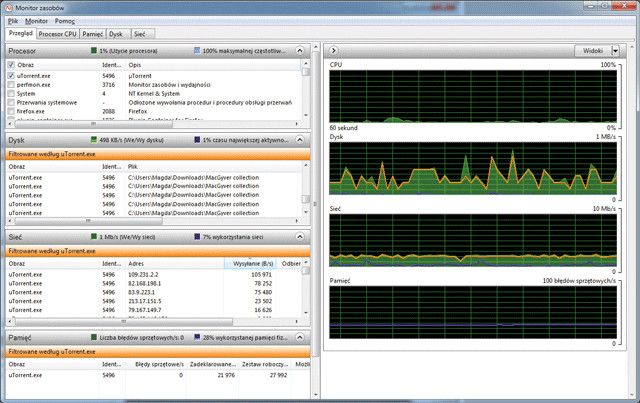The image size is (640, 403).
Task: Collapse the Dysk section chevron
Action: click(x=300, y=140)
